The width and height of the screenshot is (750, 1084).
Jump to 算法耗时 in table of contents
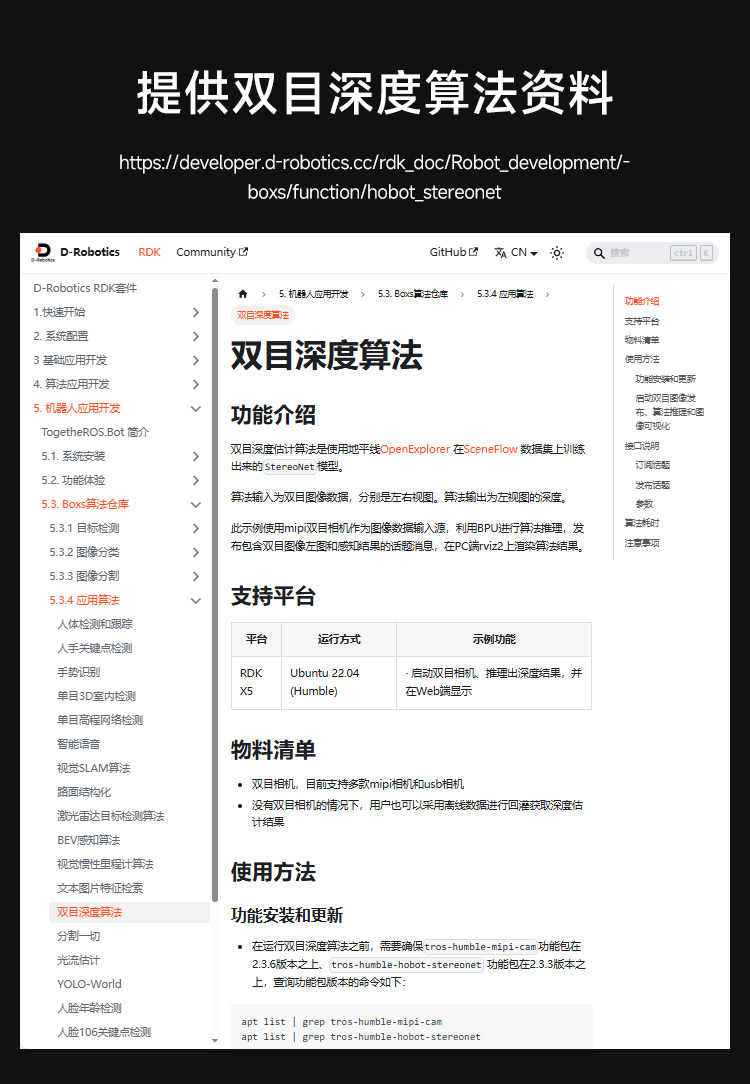coord(641,523)
